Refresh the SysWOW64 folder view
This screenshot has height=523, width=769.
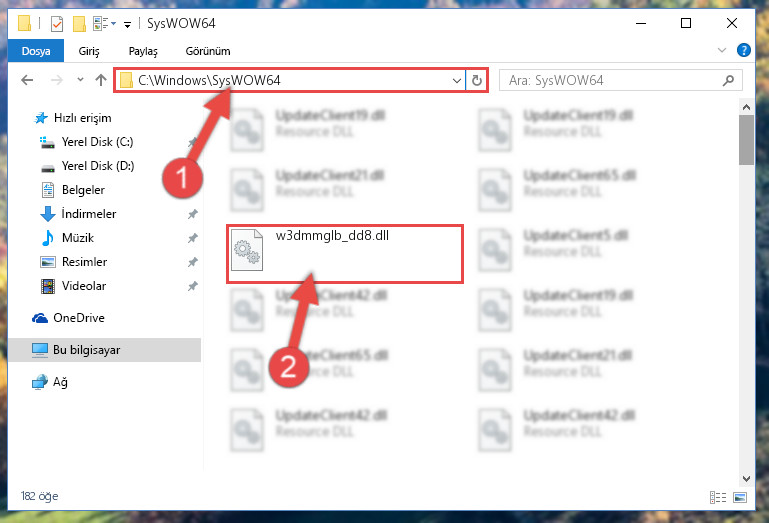point(477,80)
